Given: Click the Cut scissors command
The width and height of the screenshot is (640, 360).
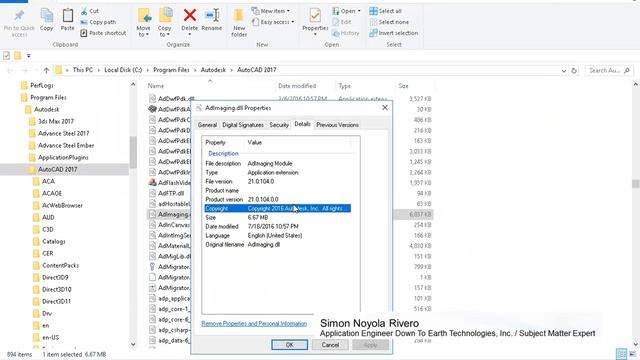Looking at the screenshot, I should pos(89,11).
